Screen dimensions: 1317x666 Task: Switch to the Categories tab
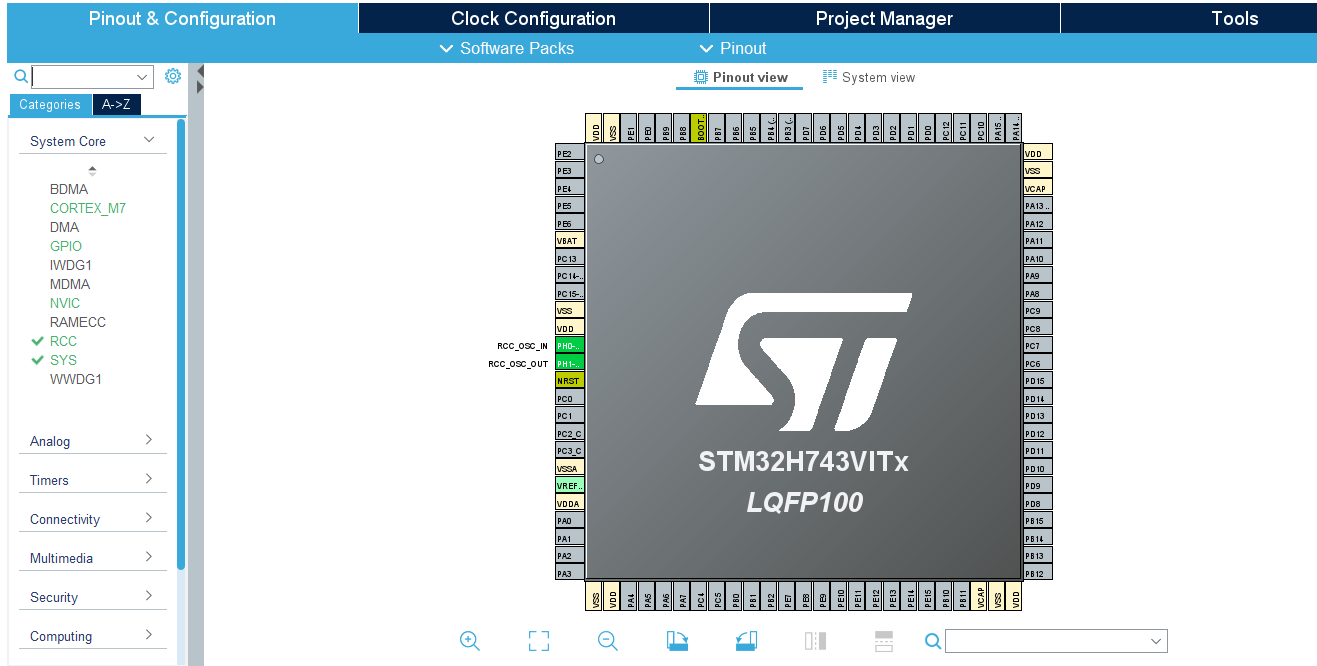(x=50, y=104)
